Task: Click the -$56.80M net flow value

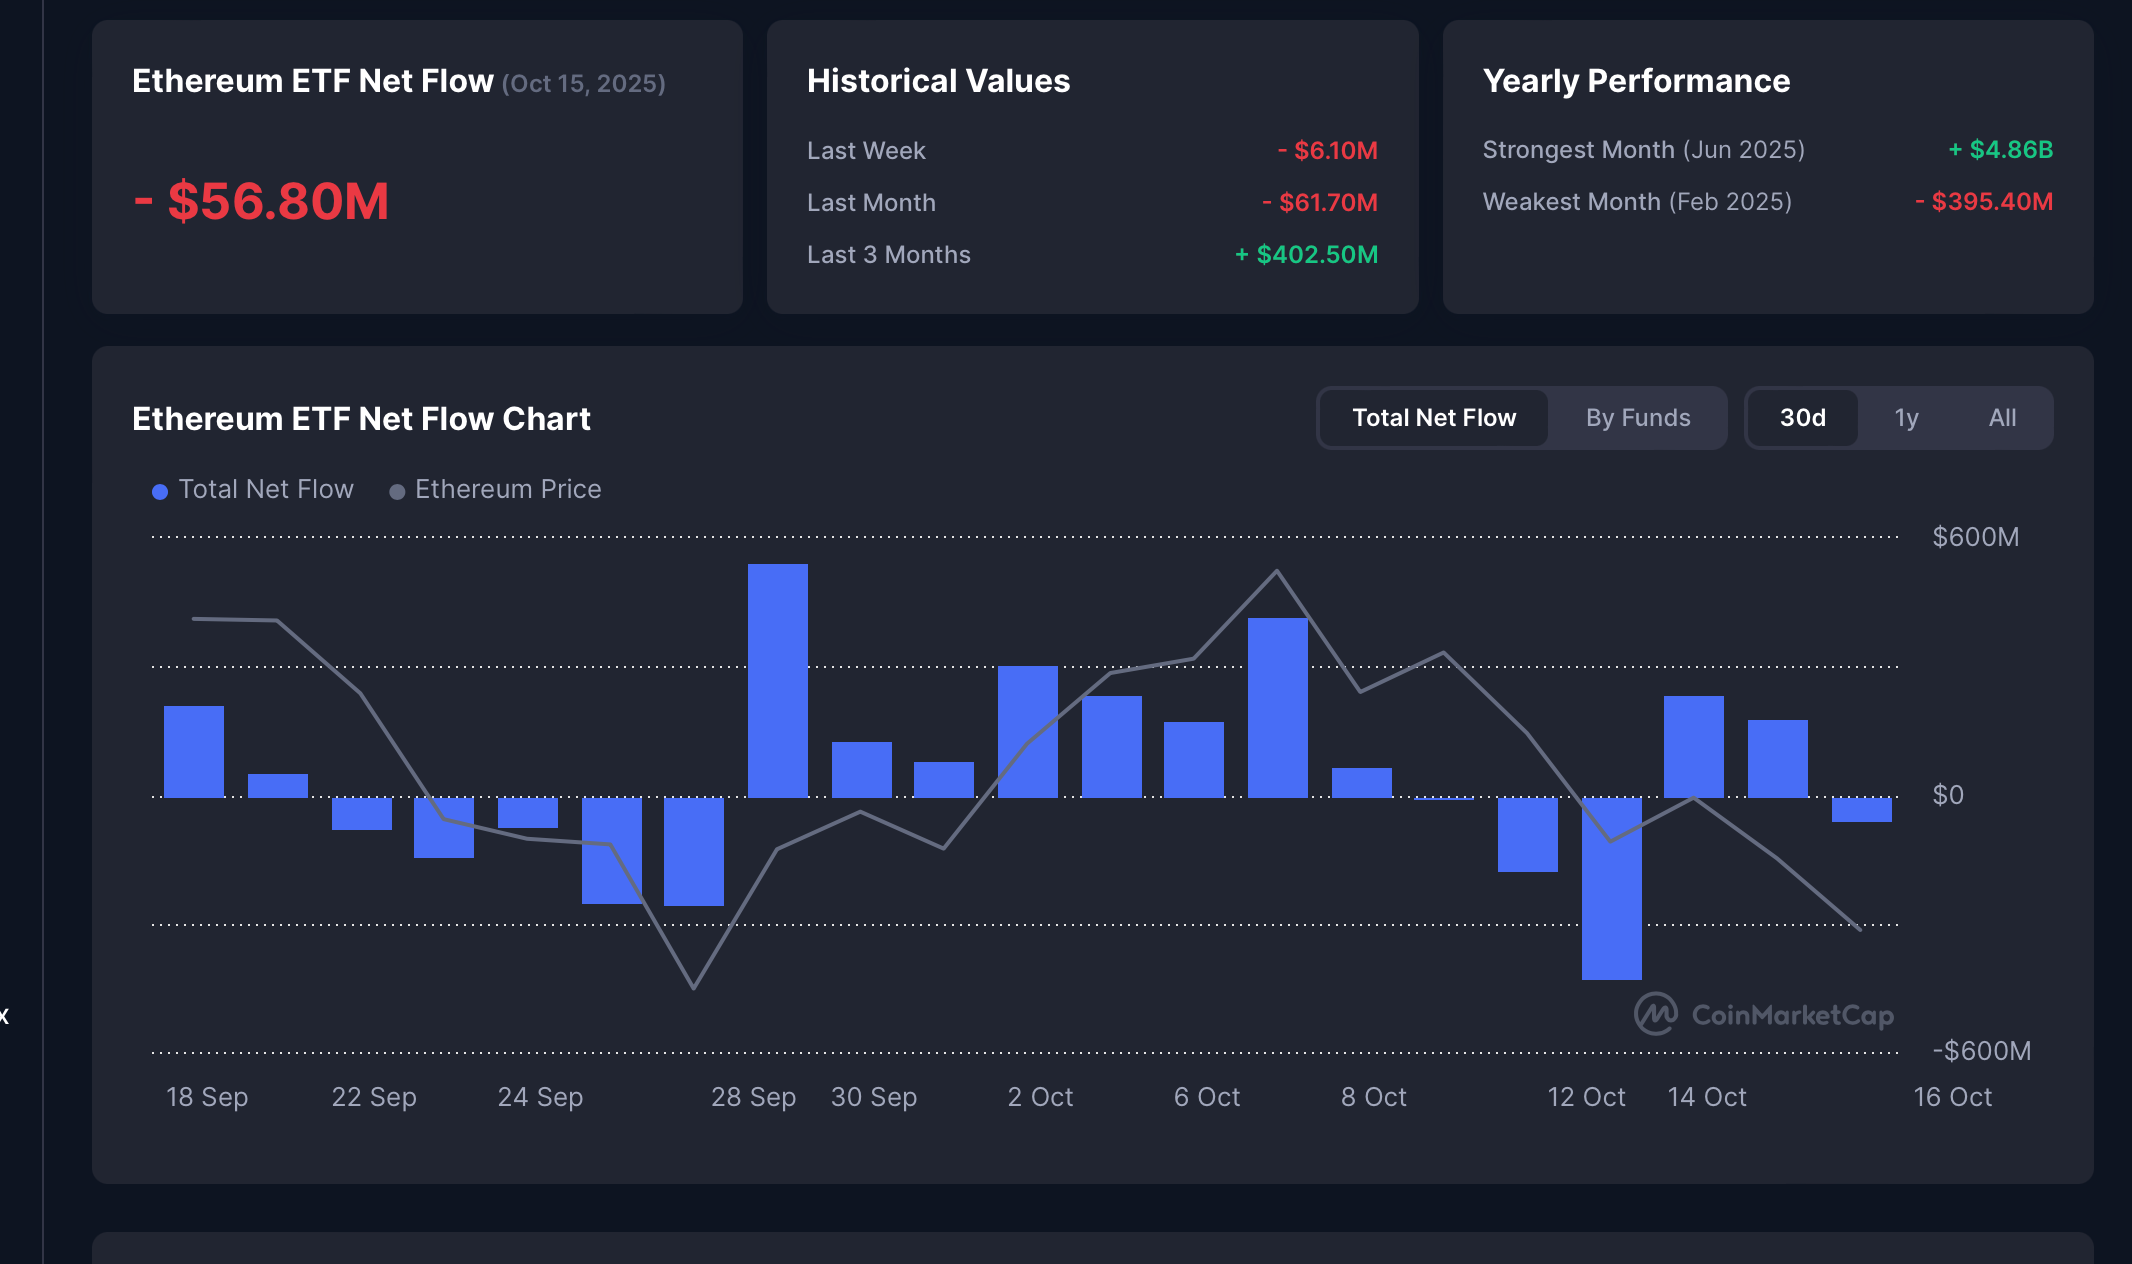Action: [x=261, y=201]
